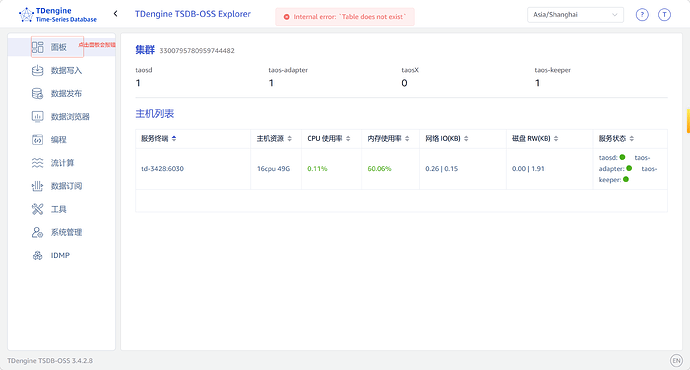Open the 工具 menu item
This screenshot has height=370, width=690.
coord(62,209)
